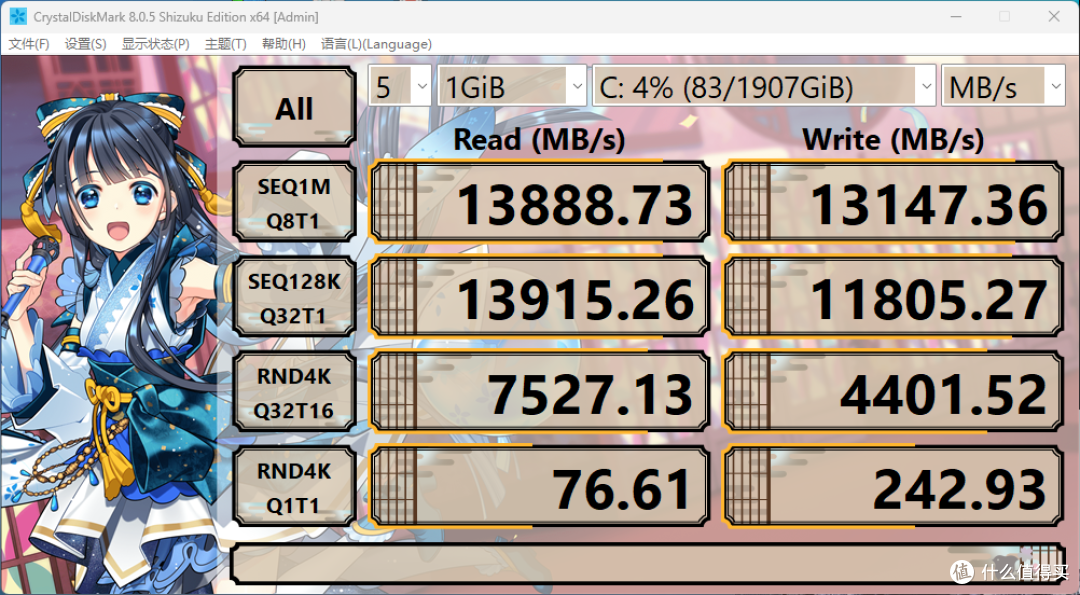Screen dimensions: 1080x595
Task: Start the SEQ1M Q8T1 test
Action: [294, 202]
